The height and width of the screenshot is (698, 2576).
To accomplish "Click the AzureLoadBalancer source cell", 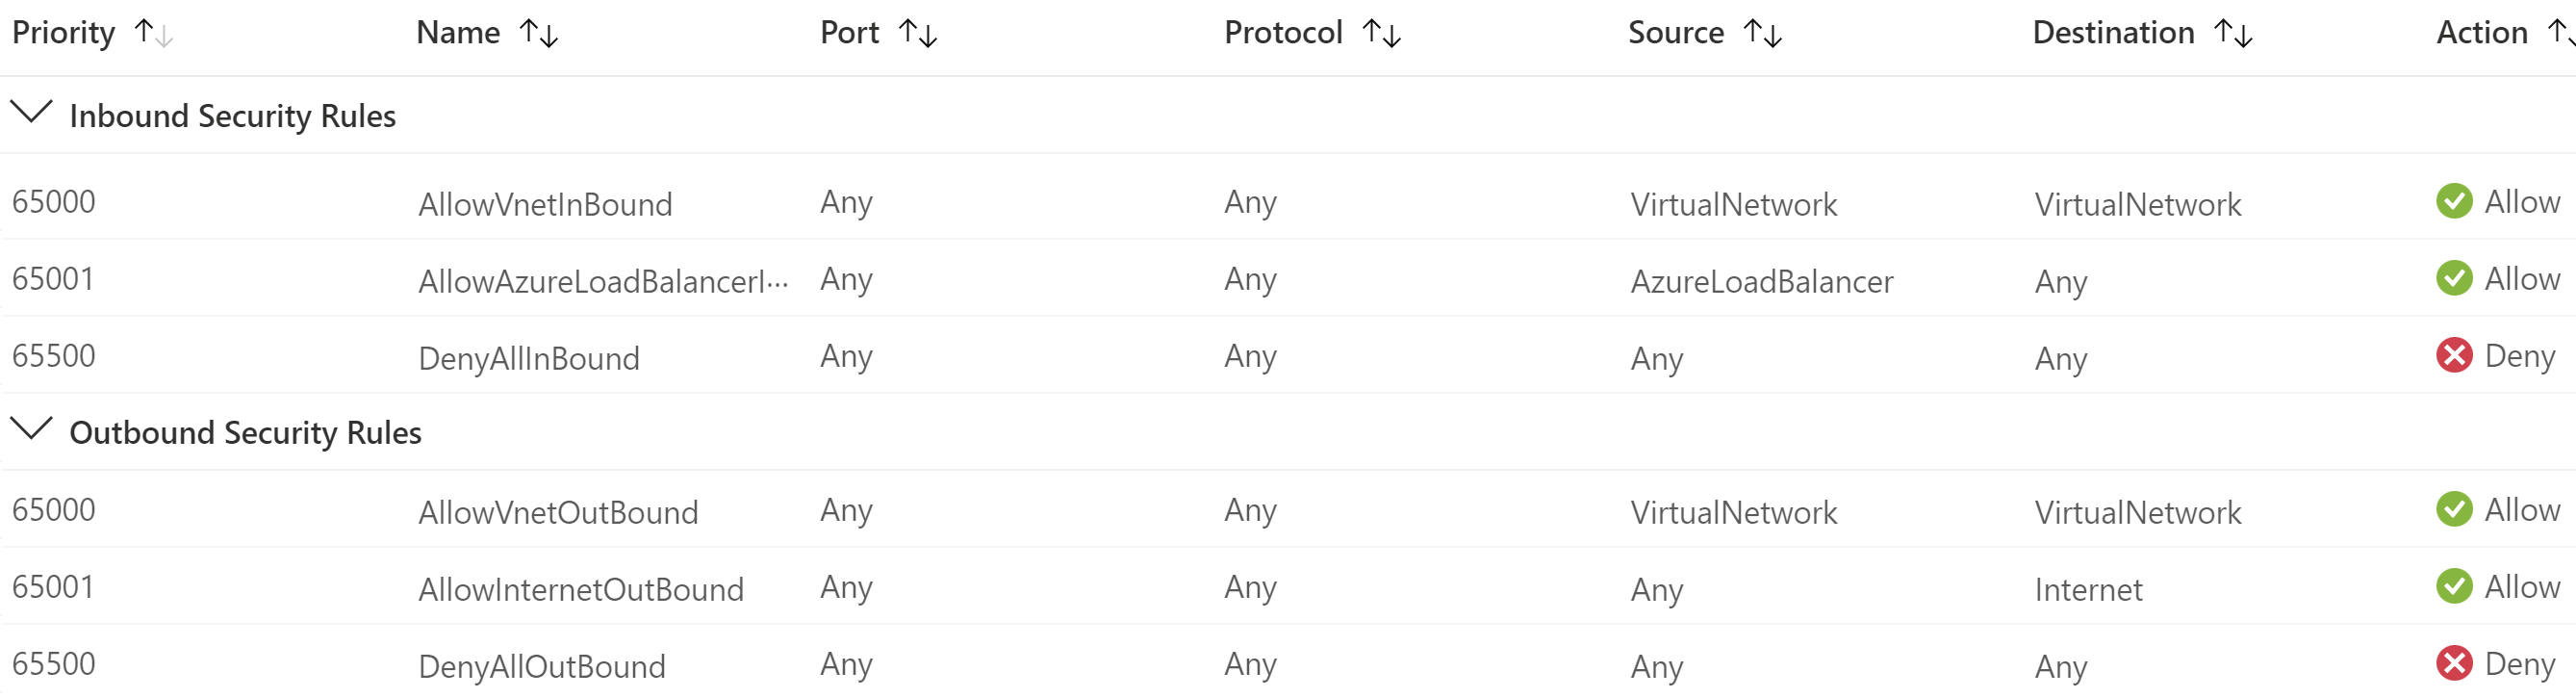I will click(x=1761, y=282).
